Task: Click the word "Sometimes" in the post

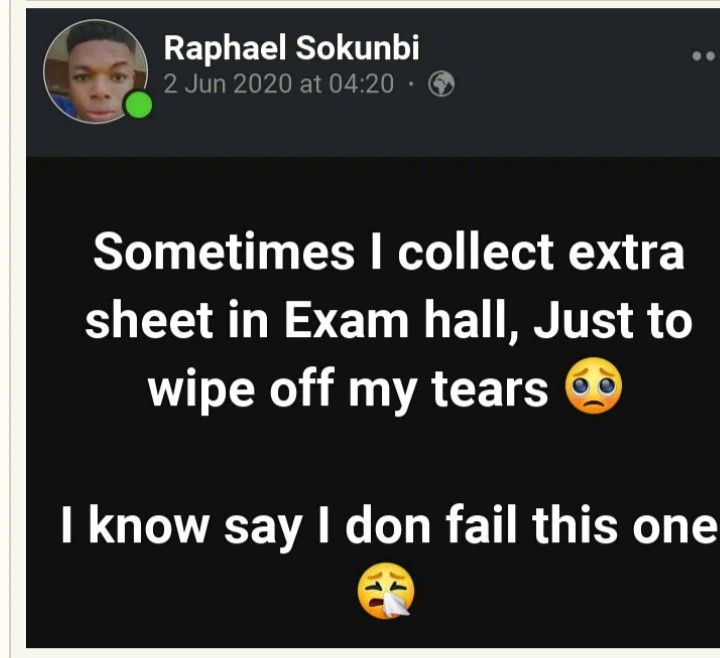Action: 224,253
